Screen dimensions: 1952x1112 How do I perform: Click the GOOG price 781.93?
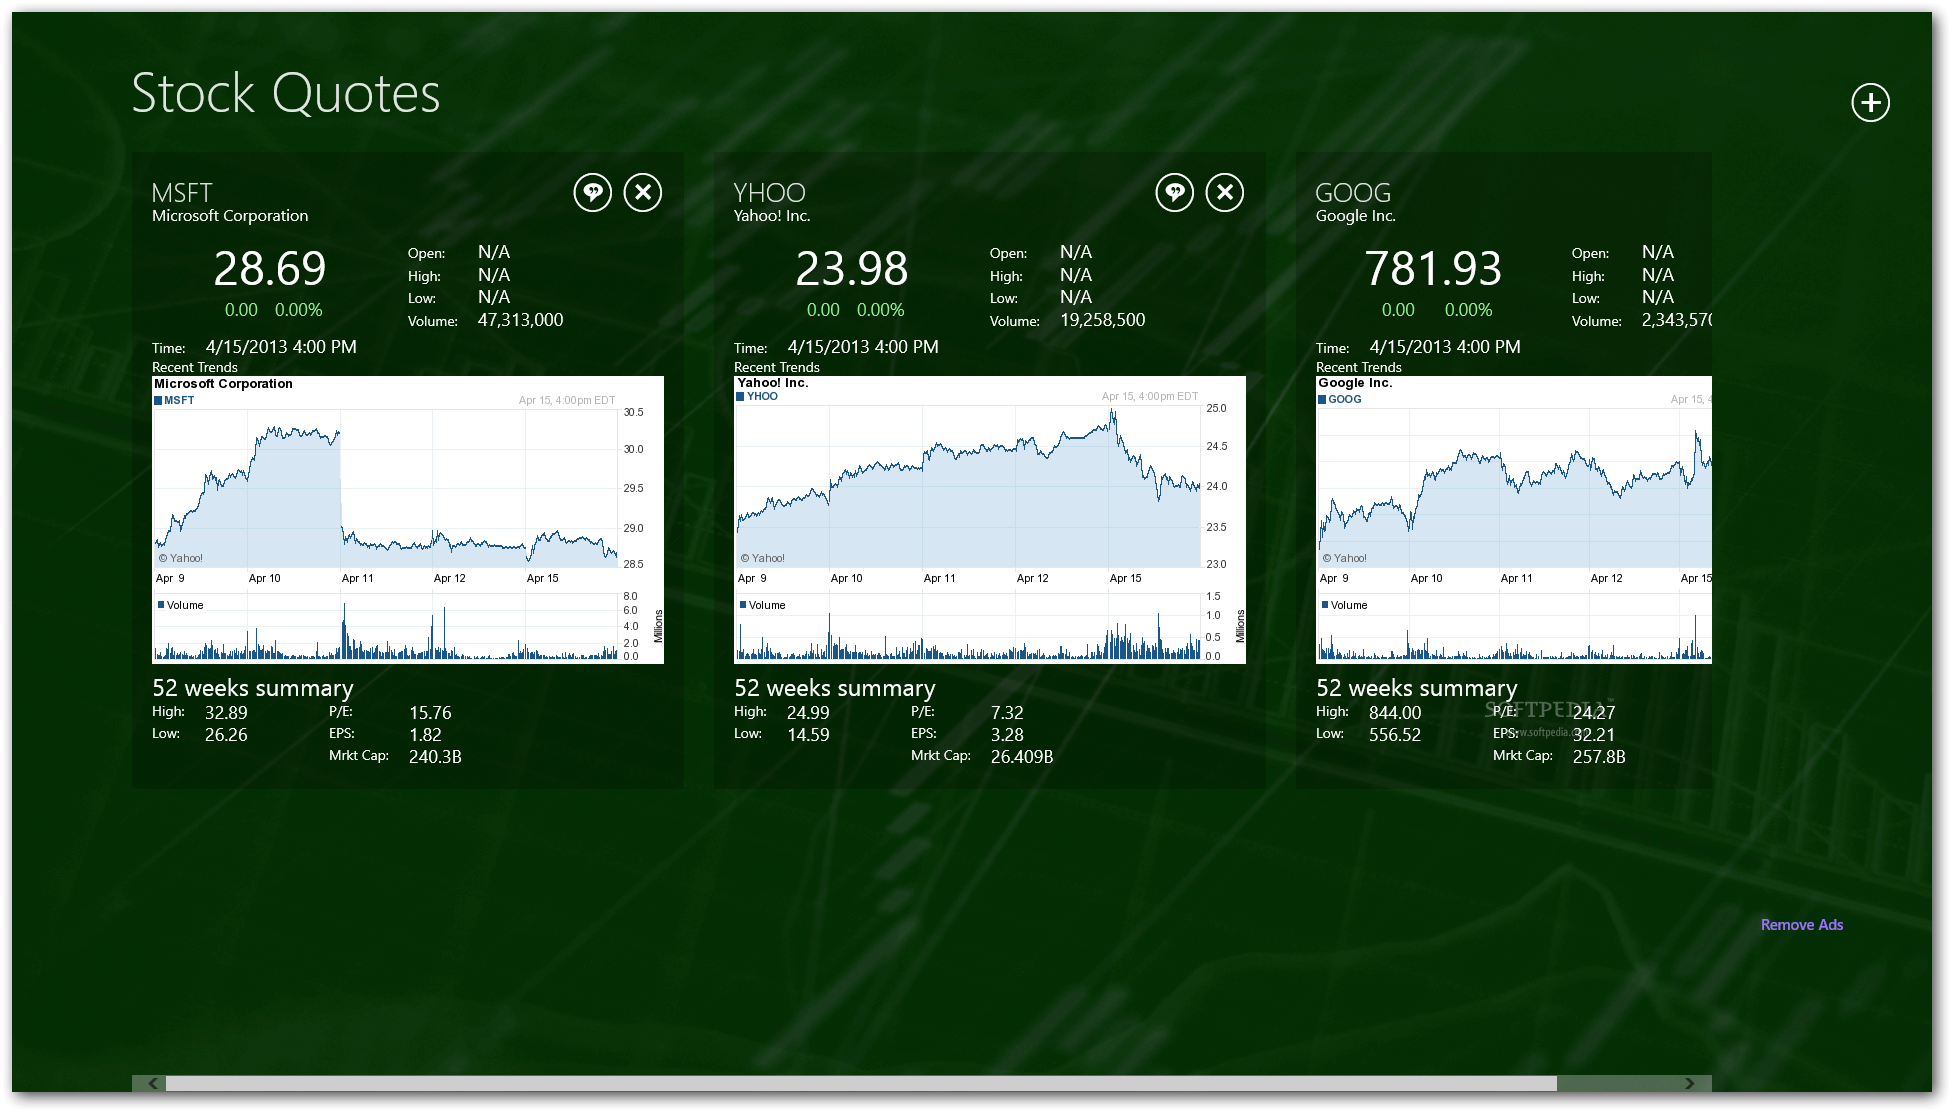point(1432,269)
